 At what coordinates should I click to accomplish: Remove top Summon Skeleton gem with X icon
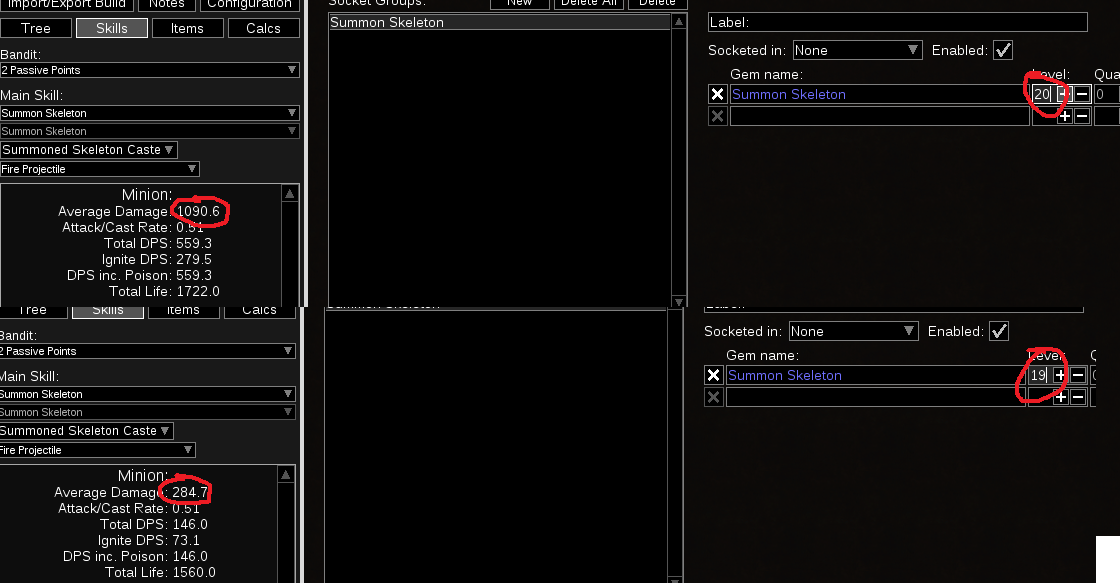click(717, 94)
